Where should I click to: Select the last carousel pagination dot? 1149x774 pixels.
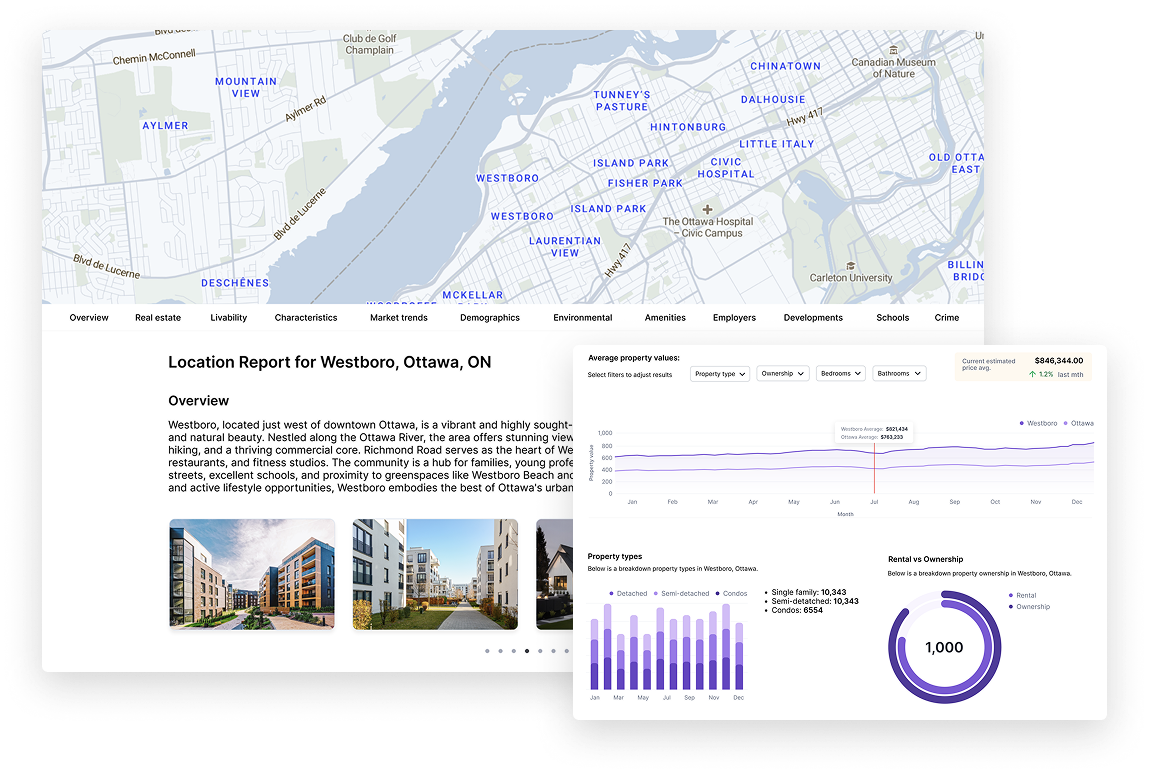[x=567, y=650]
